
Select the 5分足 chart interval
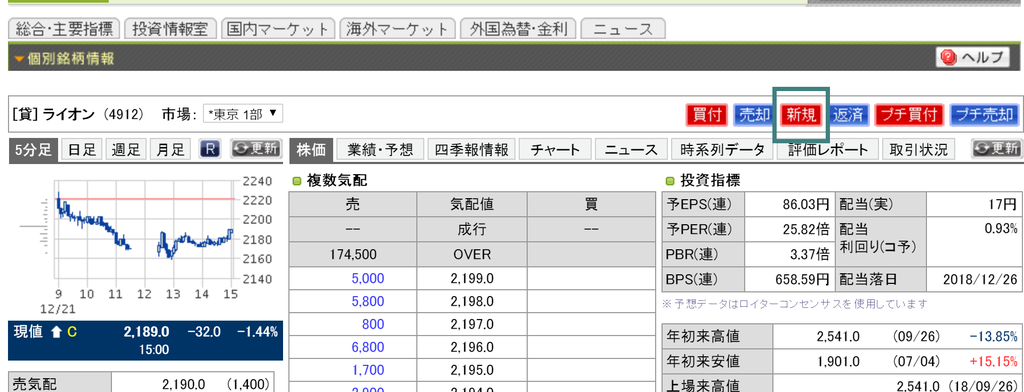point(33,150)
